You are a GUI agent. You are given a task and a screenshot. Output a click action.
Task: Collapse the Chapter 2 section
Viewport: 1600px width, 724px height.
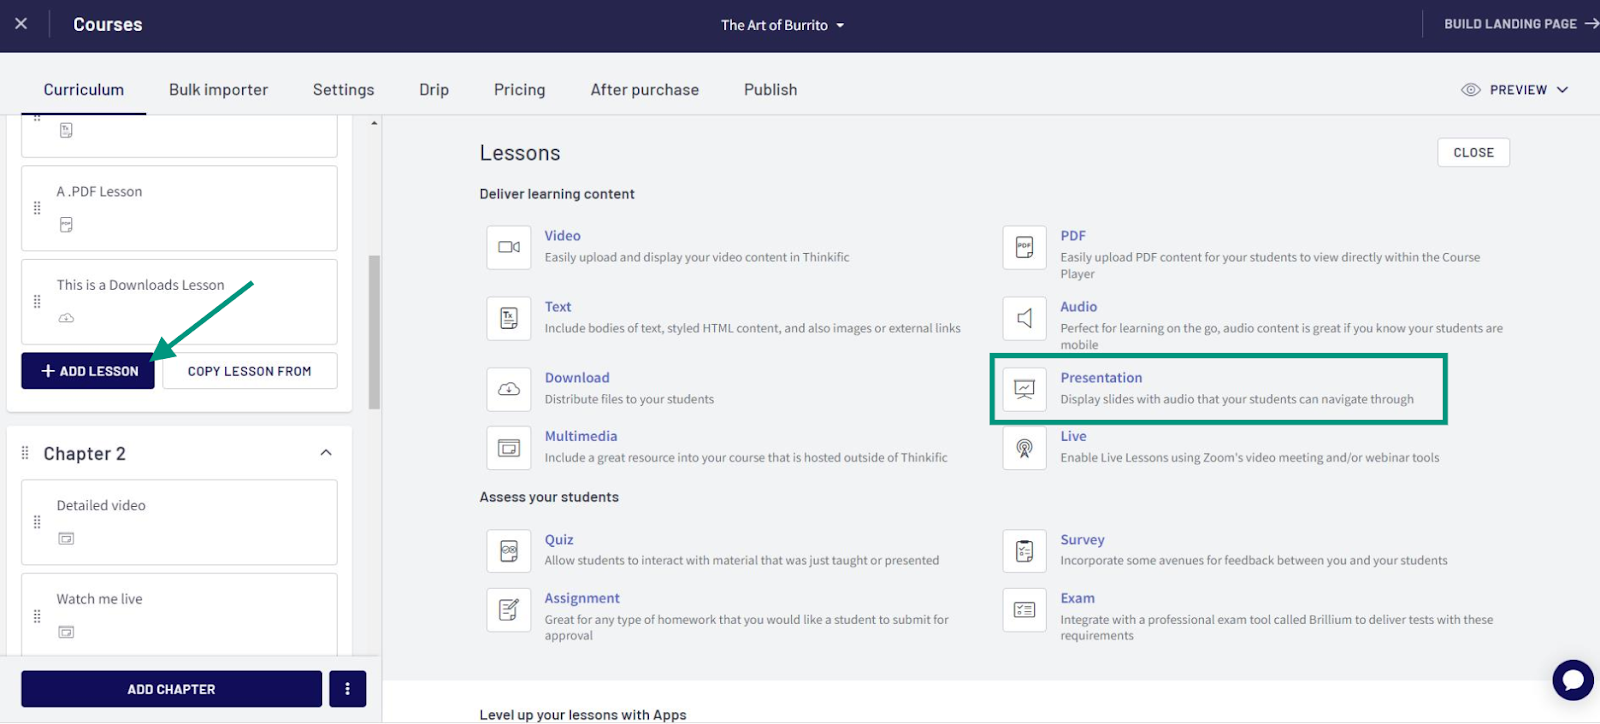[x=325, y=453]
